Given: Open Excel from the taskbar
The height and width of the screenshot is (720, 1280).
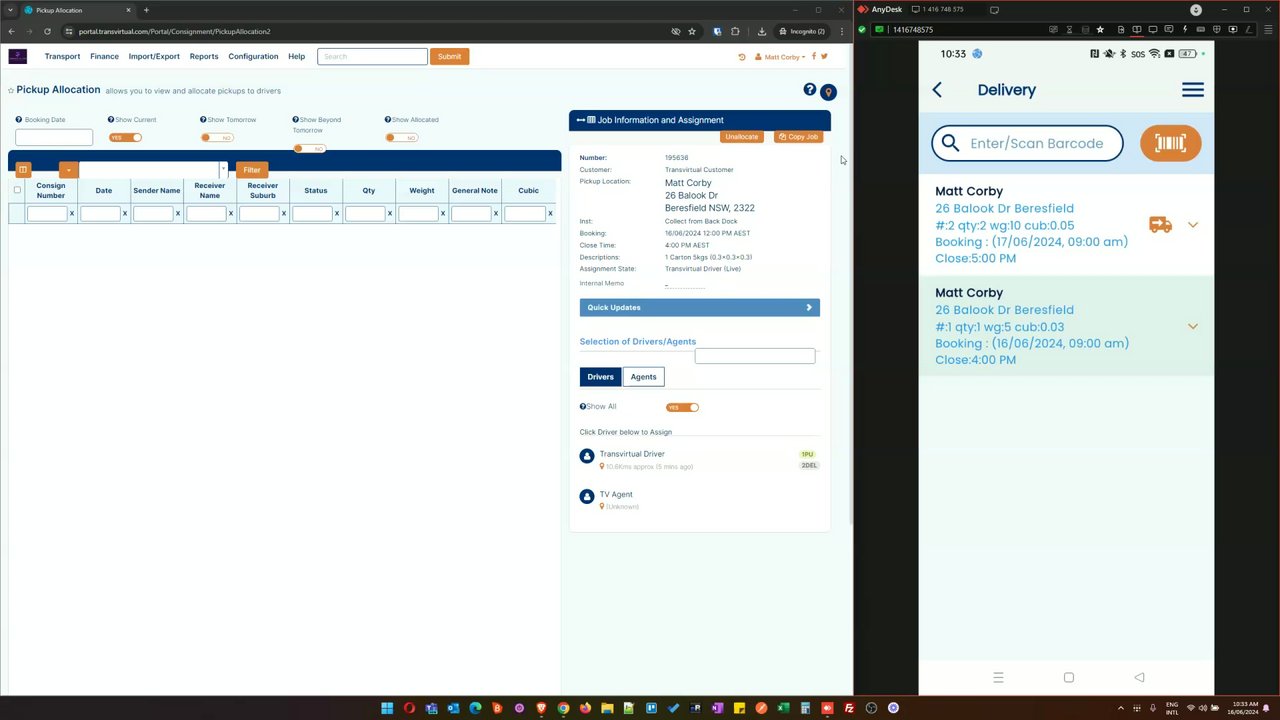Looking at the screenshot, I should coord(783,708).
